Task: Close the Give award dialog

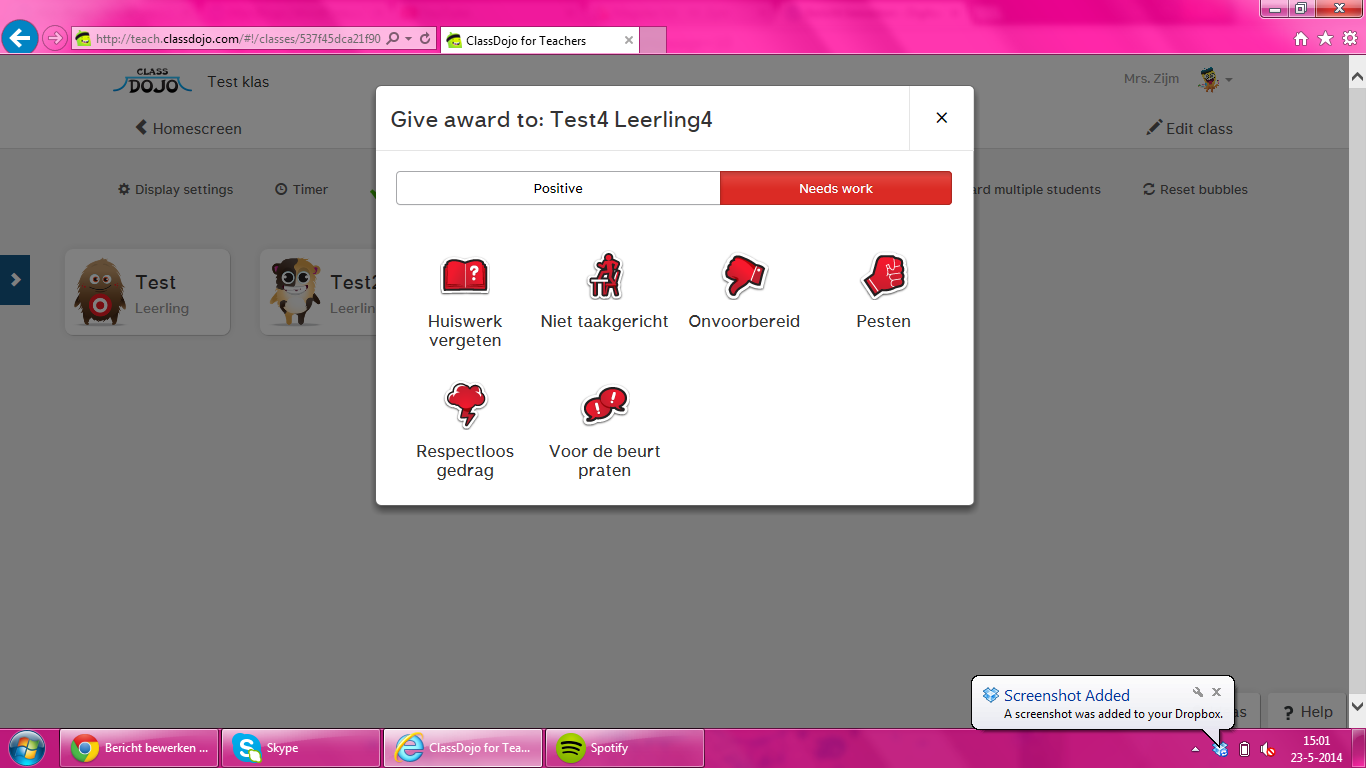Action: coord(941,118)
